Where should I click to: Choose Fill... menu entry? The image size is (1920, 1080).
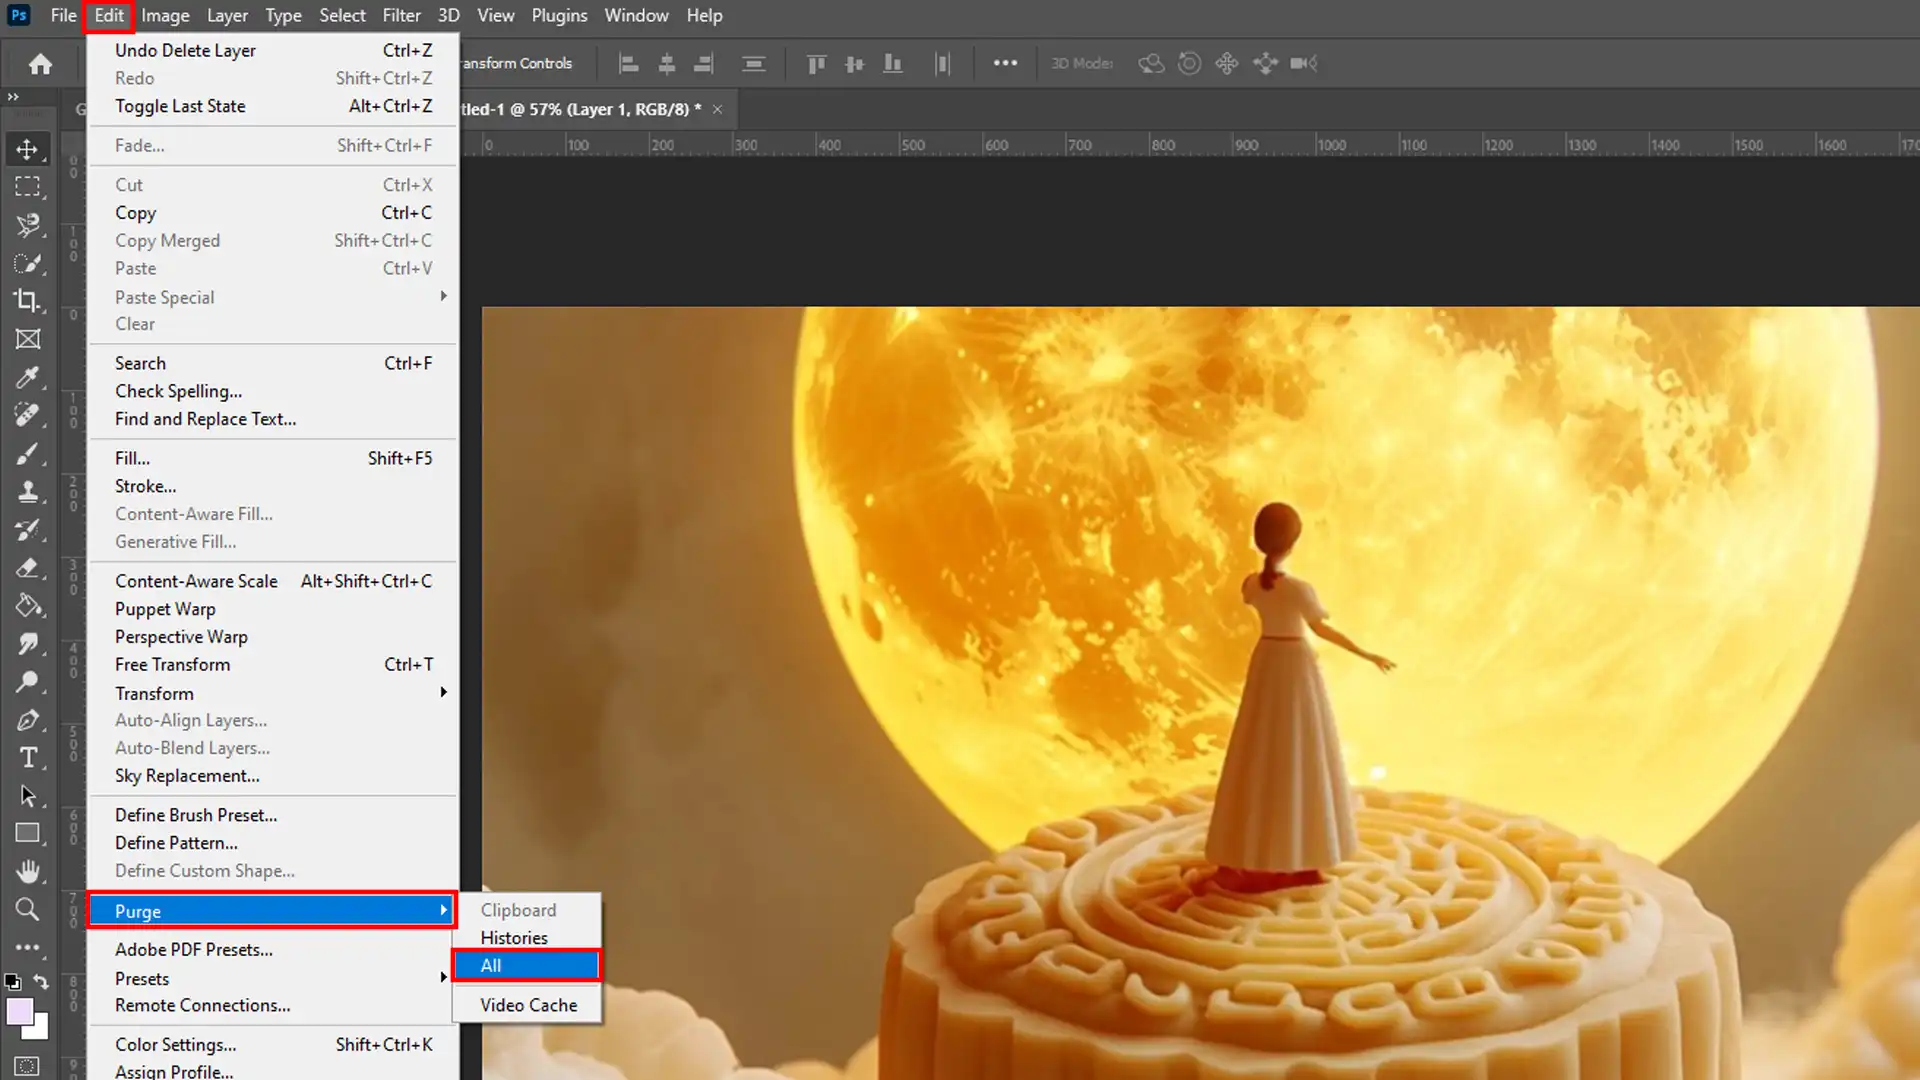tap(273, 458)
